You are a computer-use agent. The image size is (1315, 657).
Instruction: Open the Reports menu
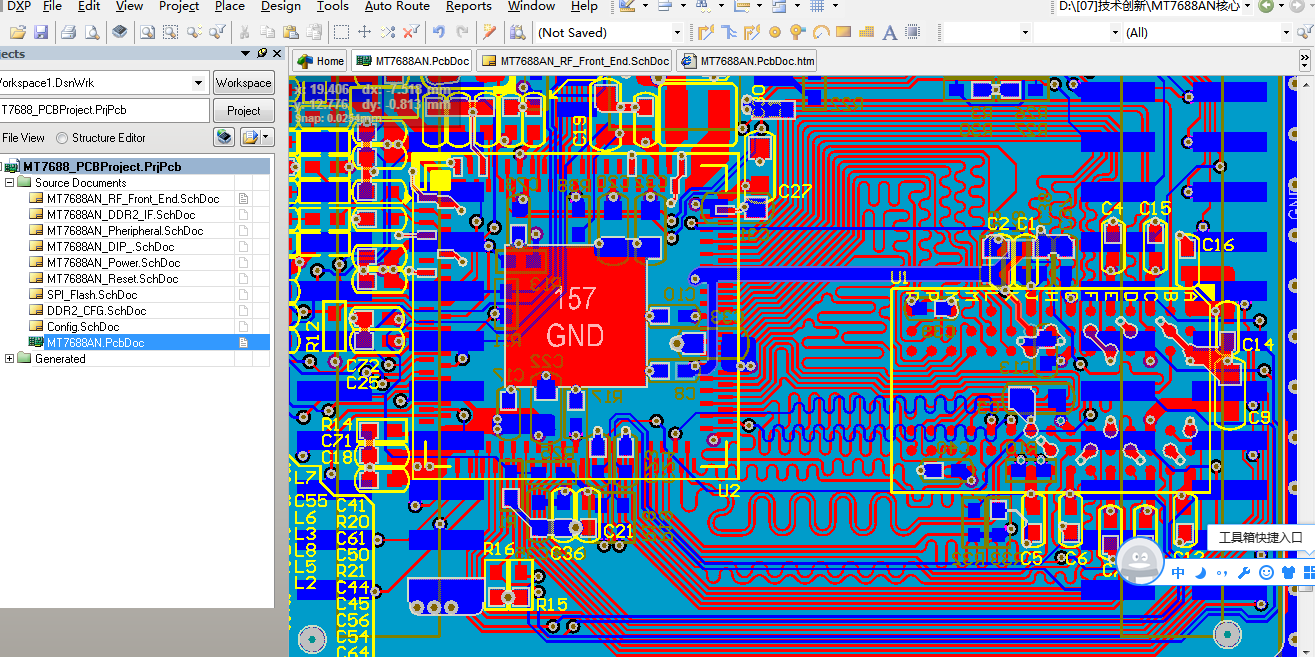pos(469,6)
